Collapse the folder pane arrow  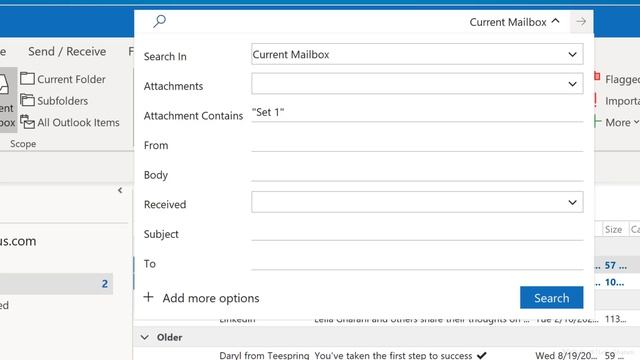click(120, 190)
